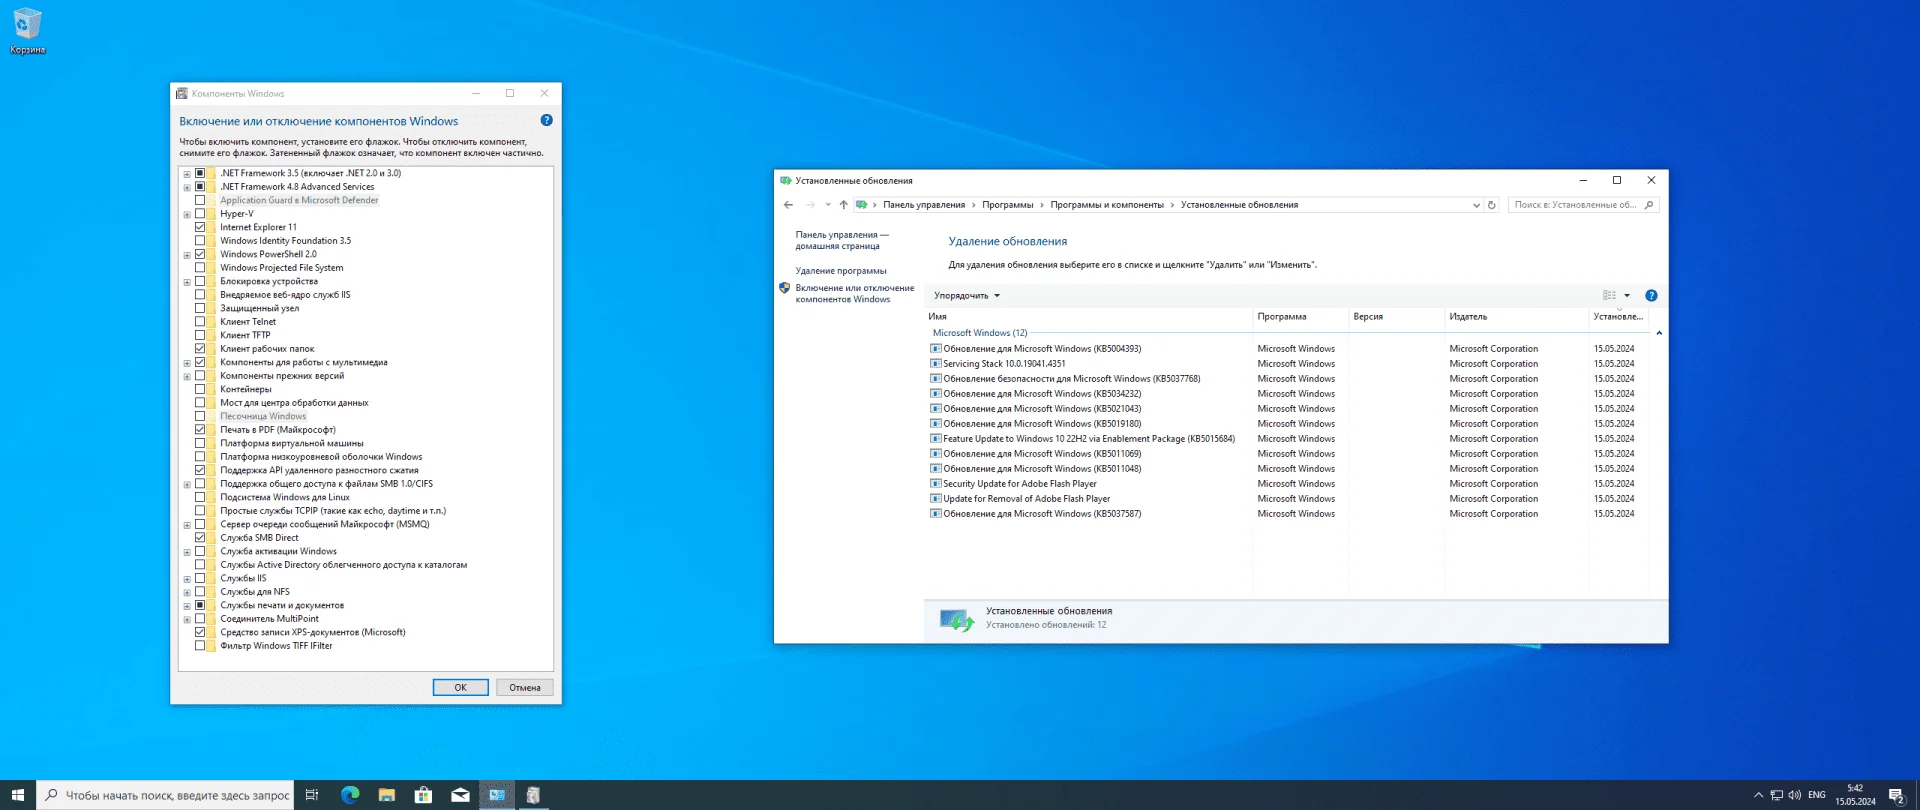Open Панель управления — домашняя страница link
The image size is (1920, 810).
pyautogui.click(x=842, y=240)
